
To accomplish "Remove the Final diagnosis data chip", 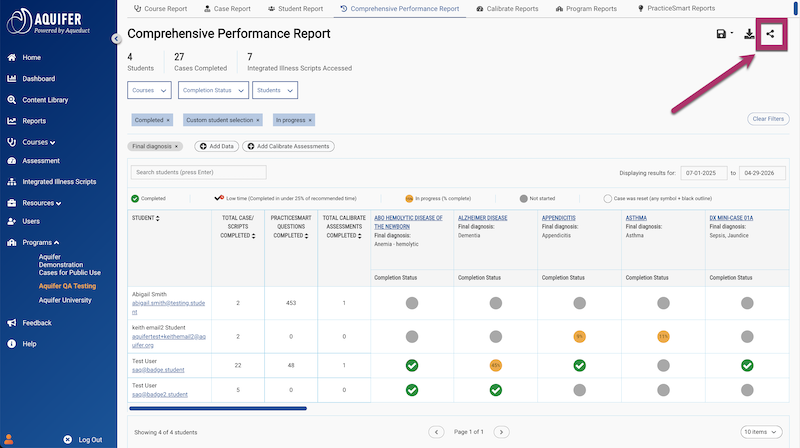I will (x=177, y=146).
